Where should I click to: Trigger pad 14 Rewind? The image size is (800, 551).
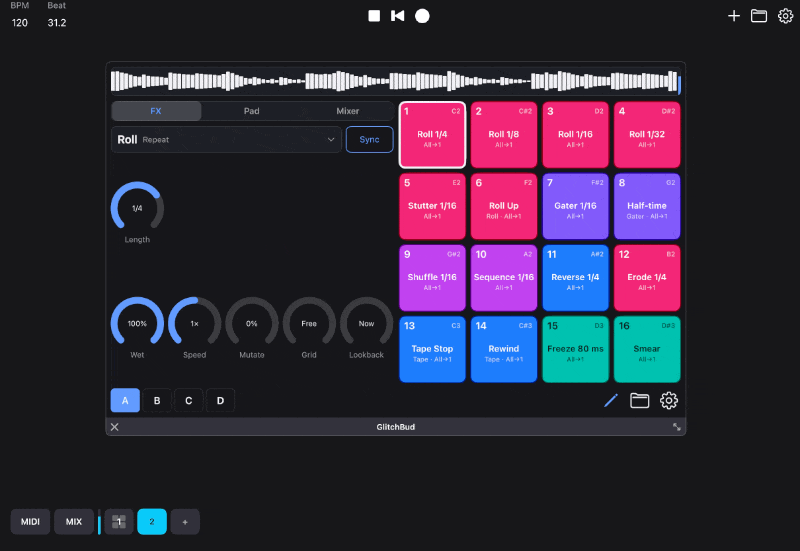(504, 349)
